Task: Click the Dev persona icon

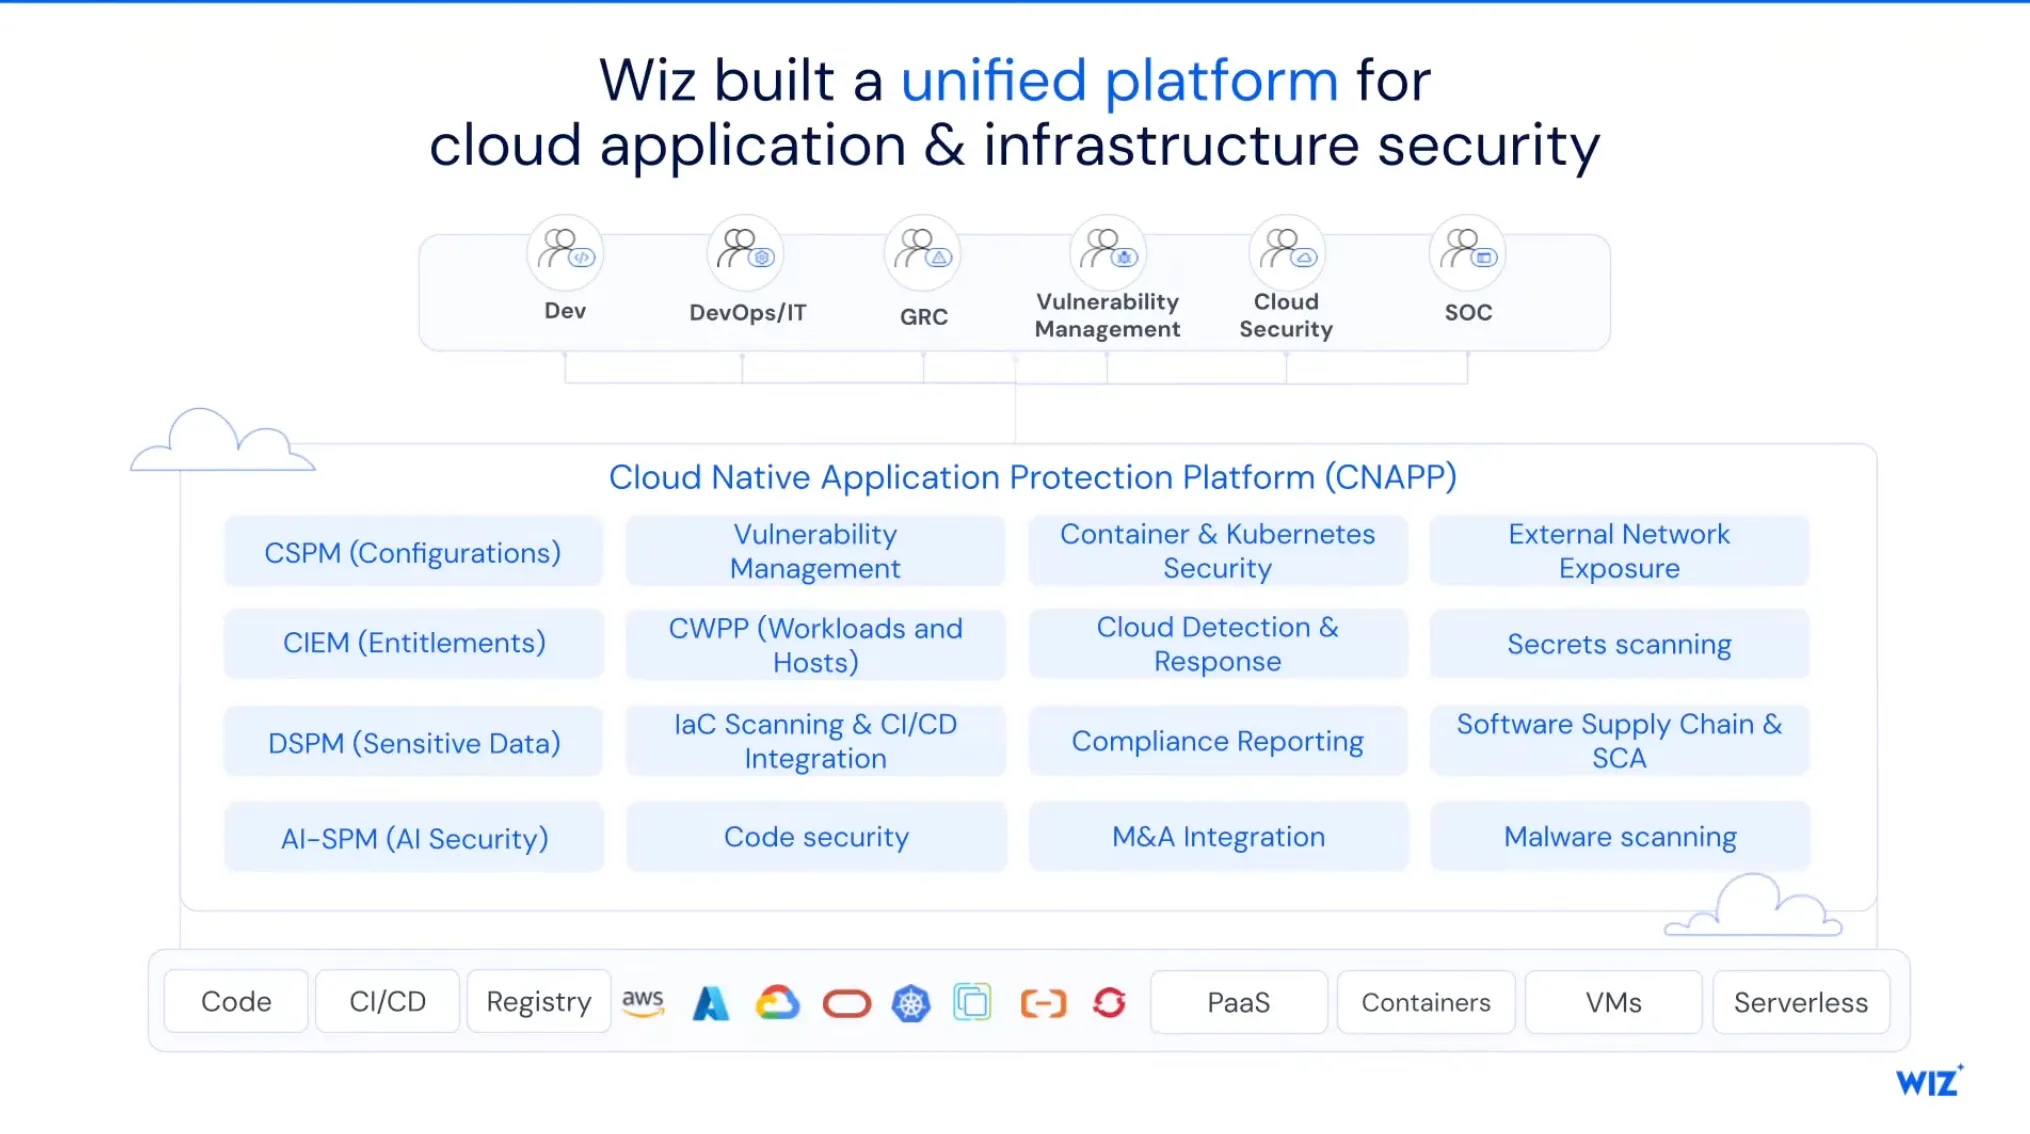Action: 565,252
